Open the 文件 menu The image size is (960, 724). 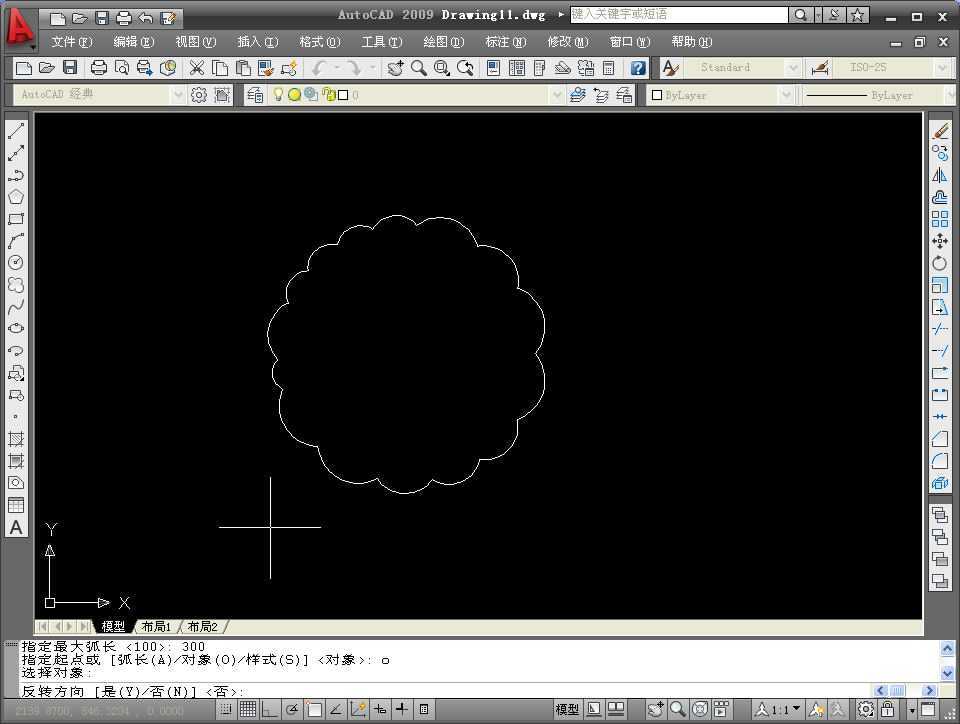[71, 42]
